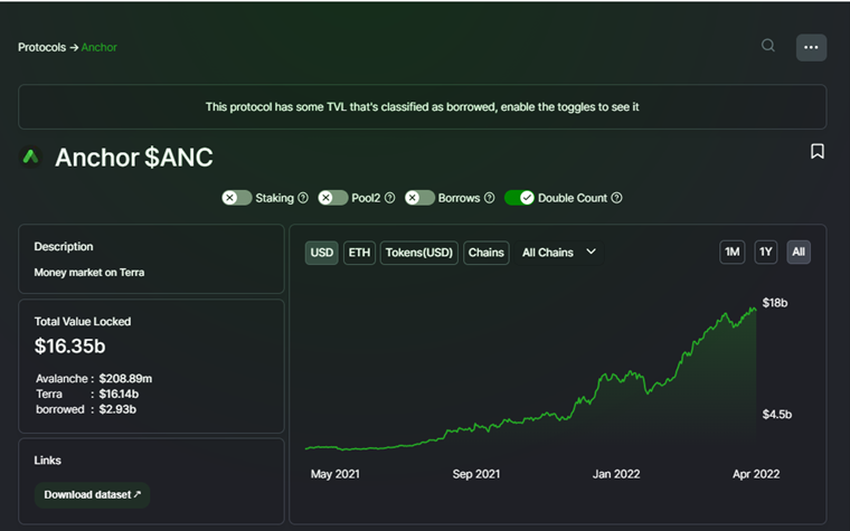
Task: Click the Anchor green logo icon
Action: pos(31,157)
